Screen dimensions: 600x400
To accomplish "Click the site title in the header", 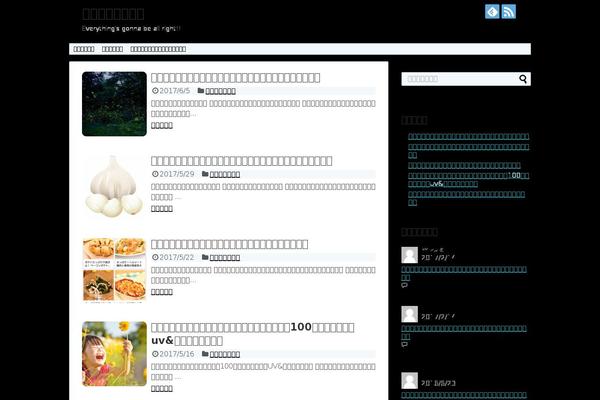I will (x=113, y=14).
